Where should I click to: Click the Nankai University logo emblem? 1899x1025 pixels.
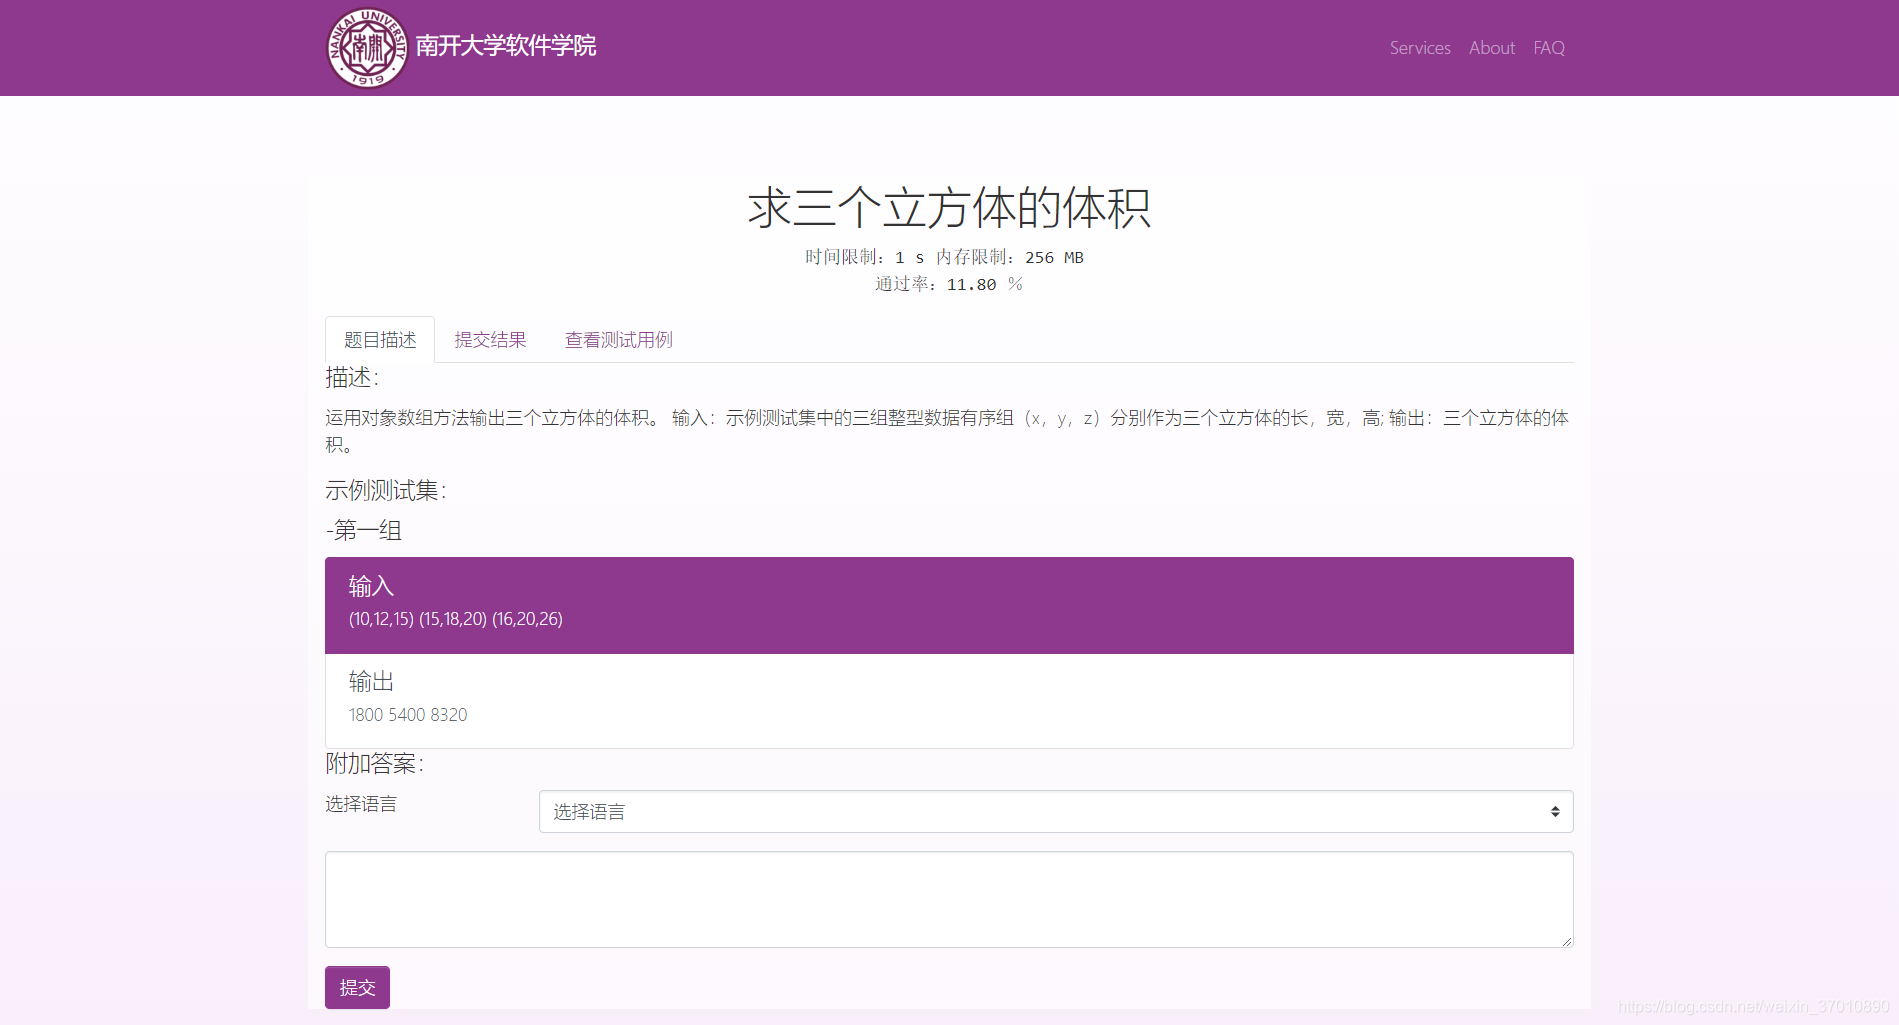pos(367,48)
